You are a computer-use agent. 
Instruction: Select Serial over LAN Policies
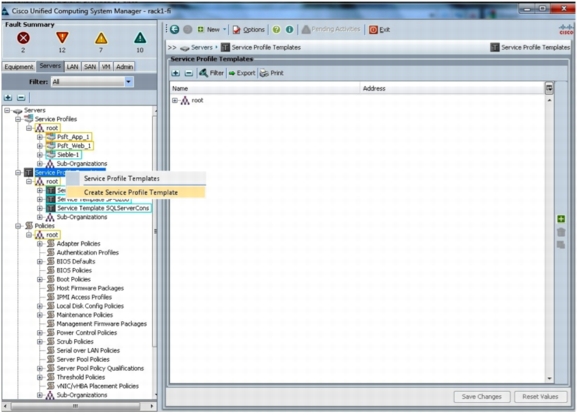[88, 351]
